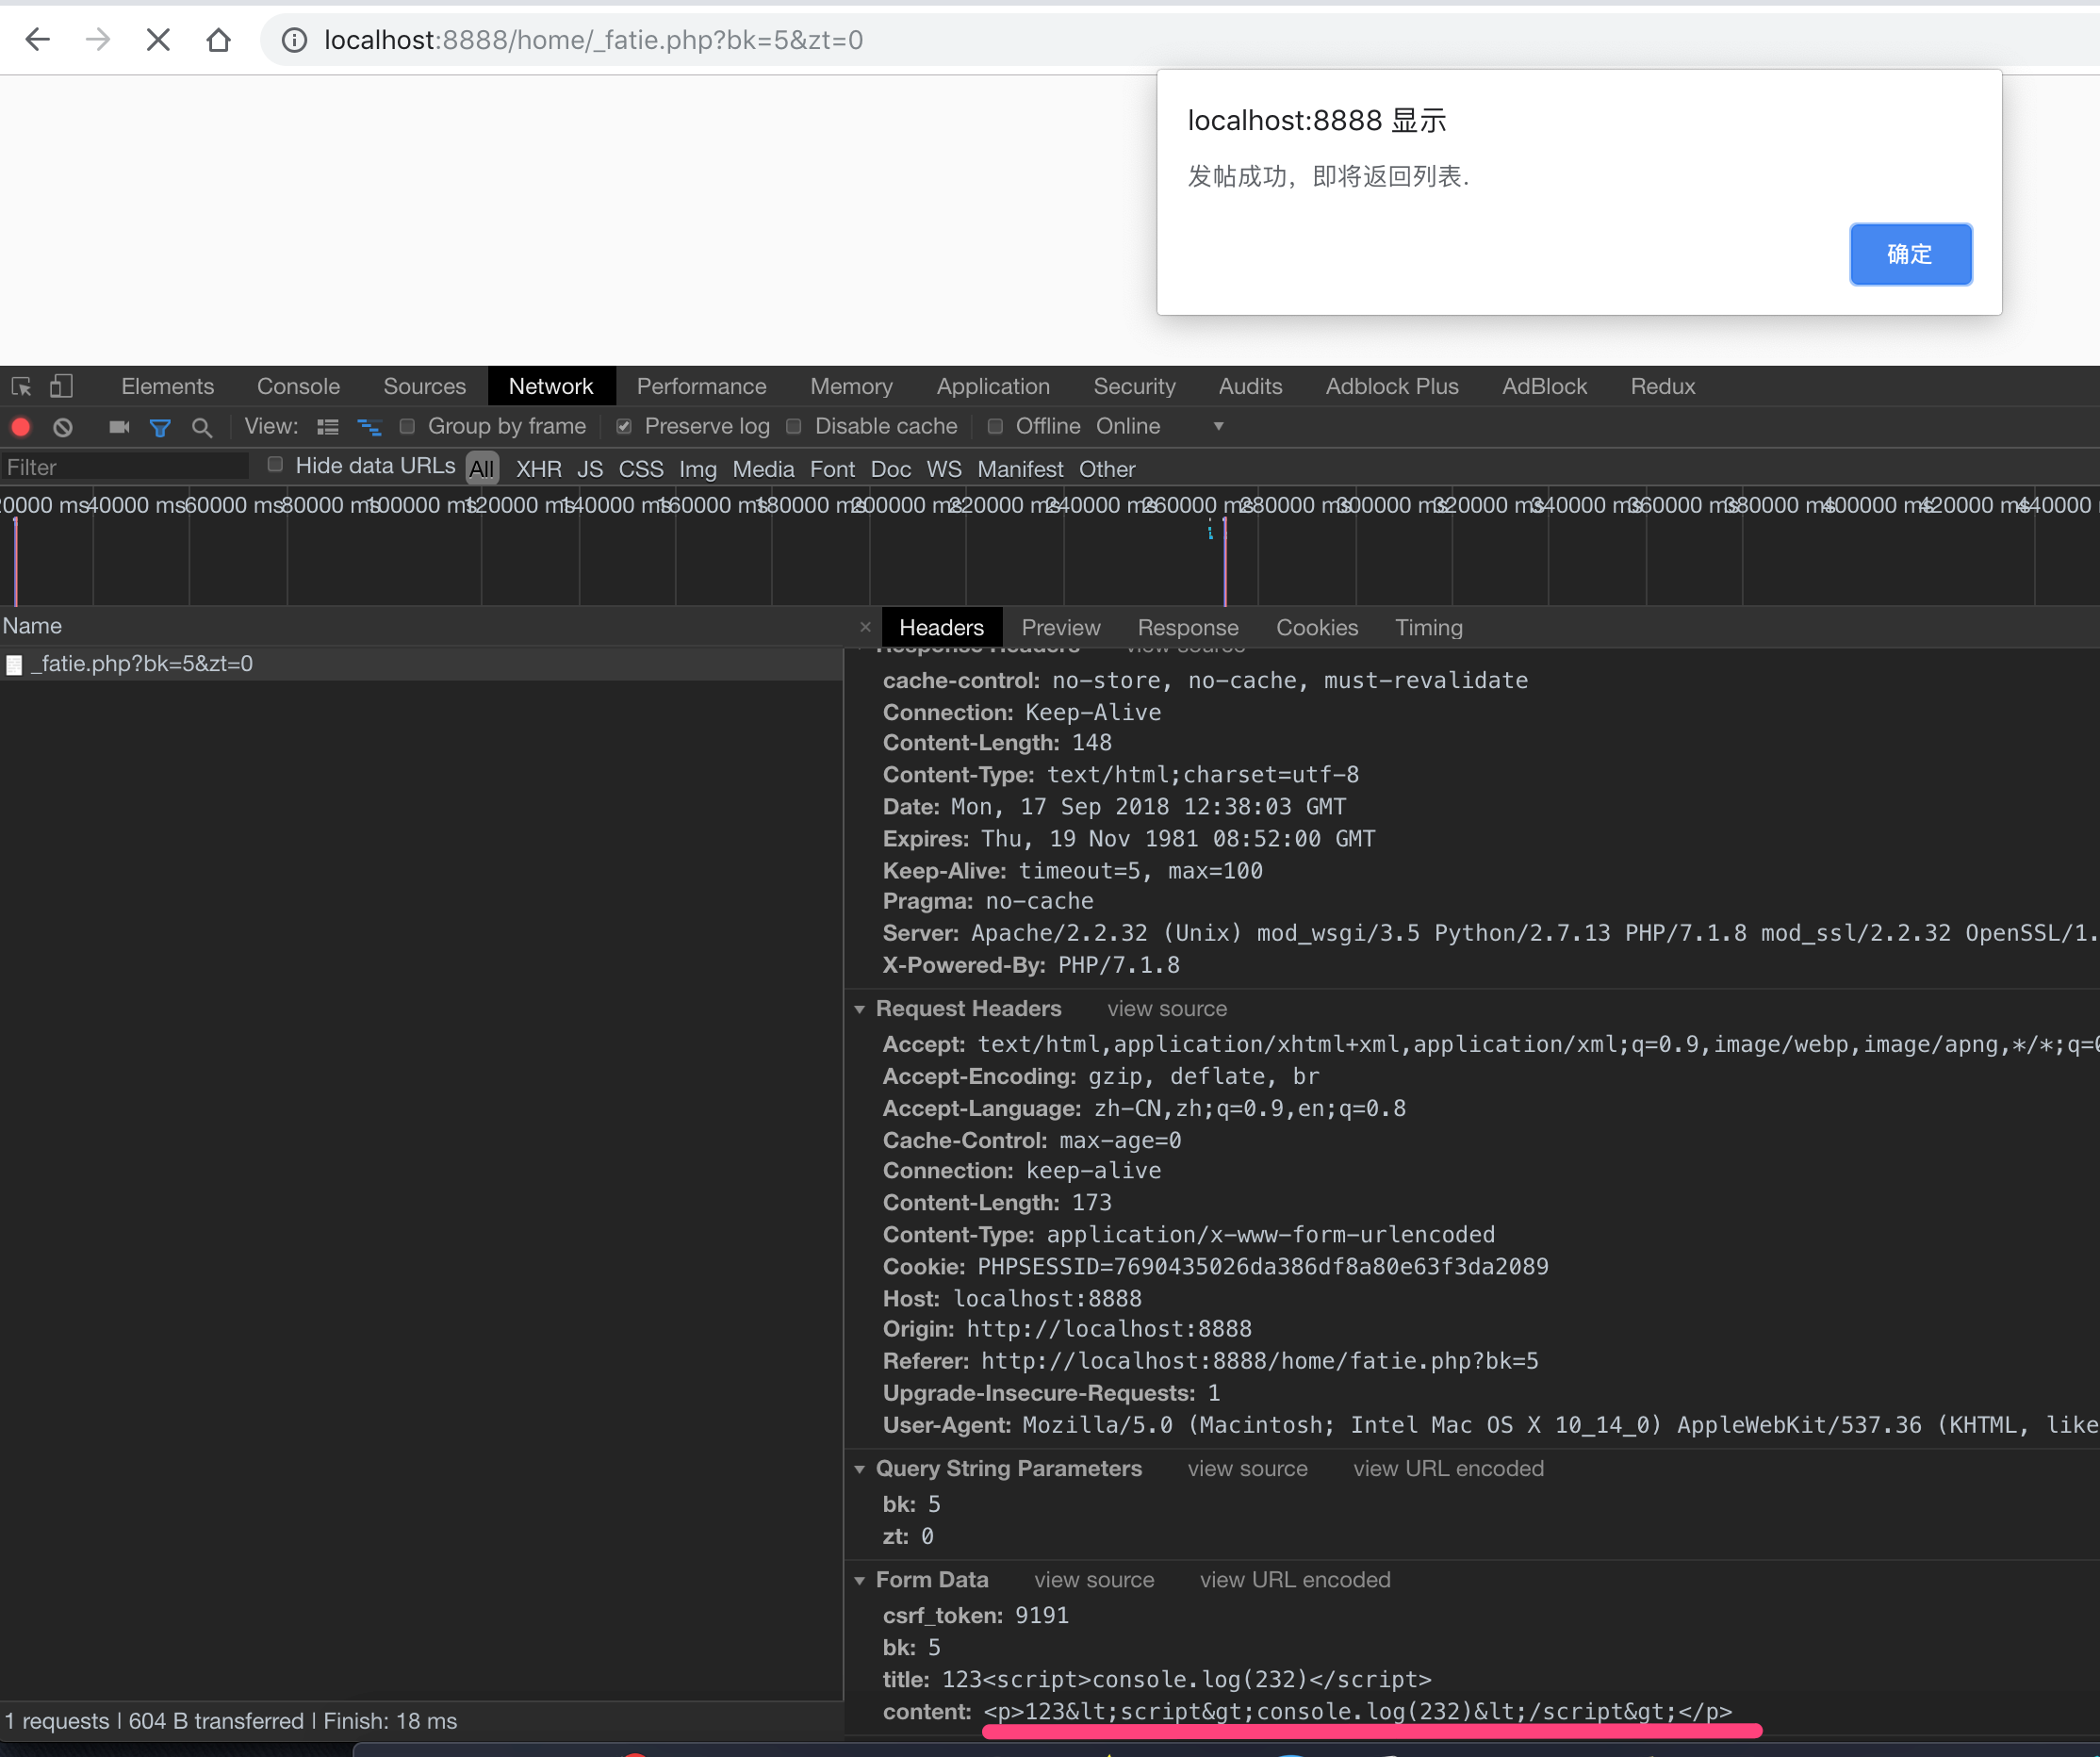Click the network Filter text field
The image size is (2100, 1757).
pos(125,467)
